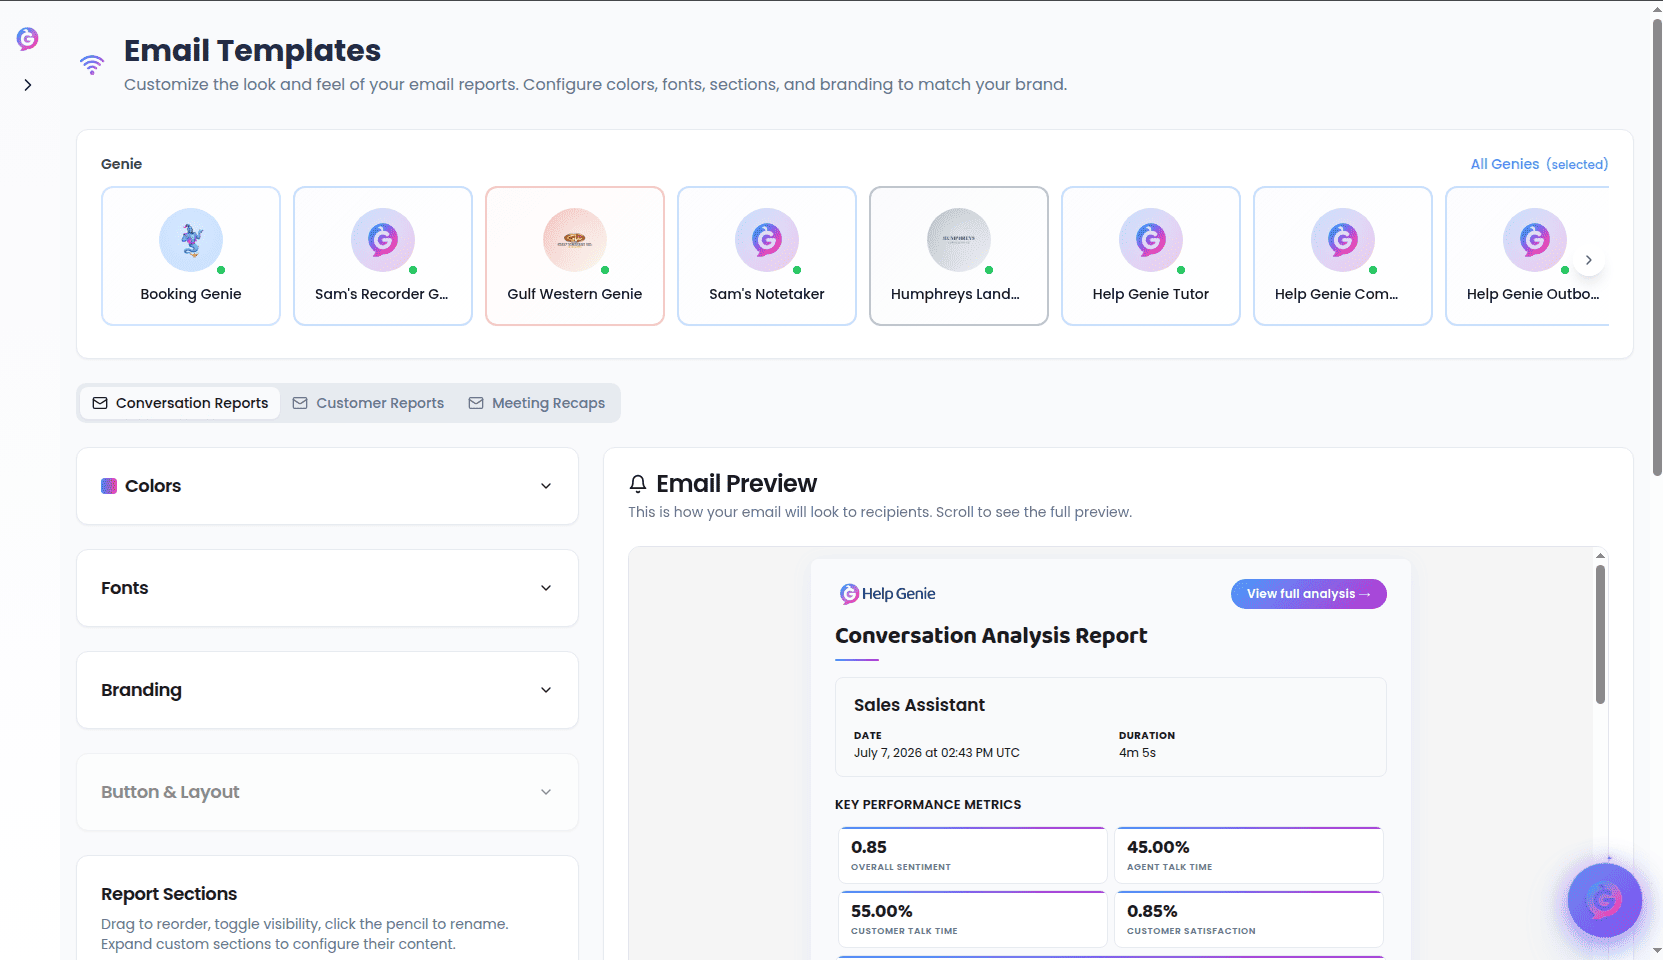The height and width of the screenshot is (960, 1663).
Task: Click the 4m 5s duration value
Action: point(1137,753)
